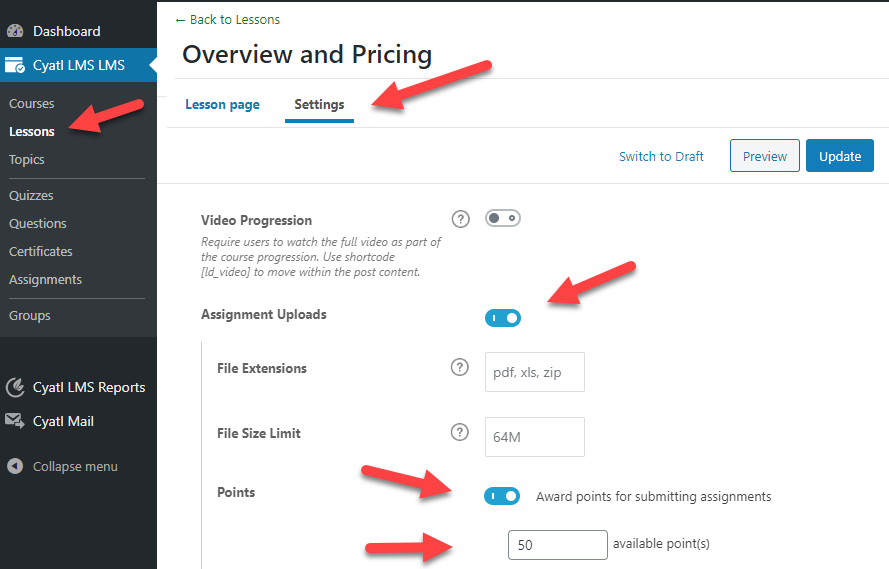Open File Extensions help question mark
Viewport: 889px width, 569px height.
click(x=460, y=367)
